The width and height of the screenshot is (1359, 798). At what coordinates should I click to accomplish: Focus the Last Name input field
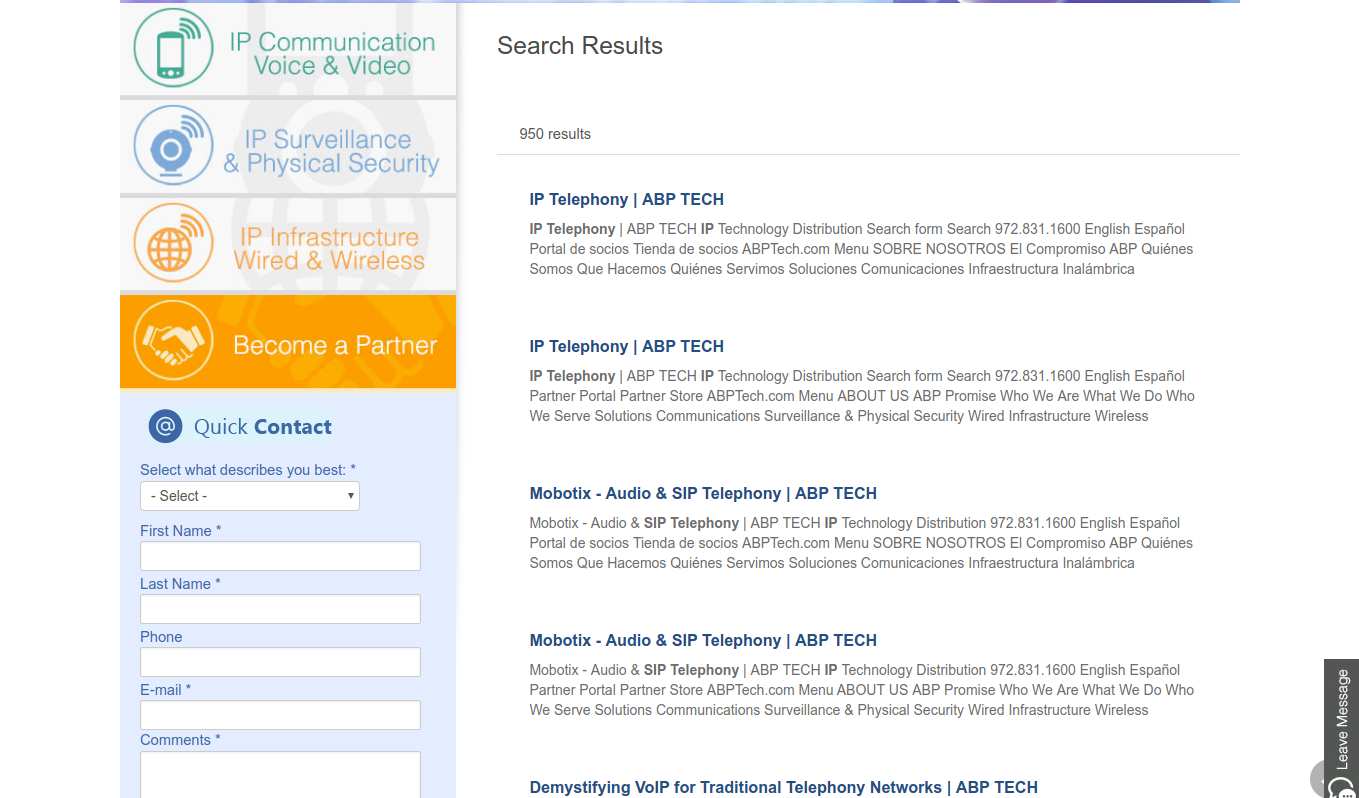click(280, 609)
